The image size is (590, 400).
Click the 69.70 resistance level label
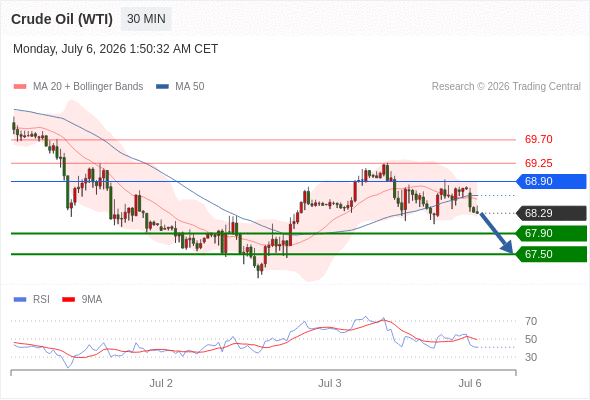click(x=538, y=139)
